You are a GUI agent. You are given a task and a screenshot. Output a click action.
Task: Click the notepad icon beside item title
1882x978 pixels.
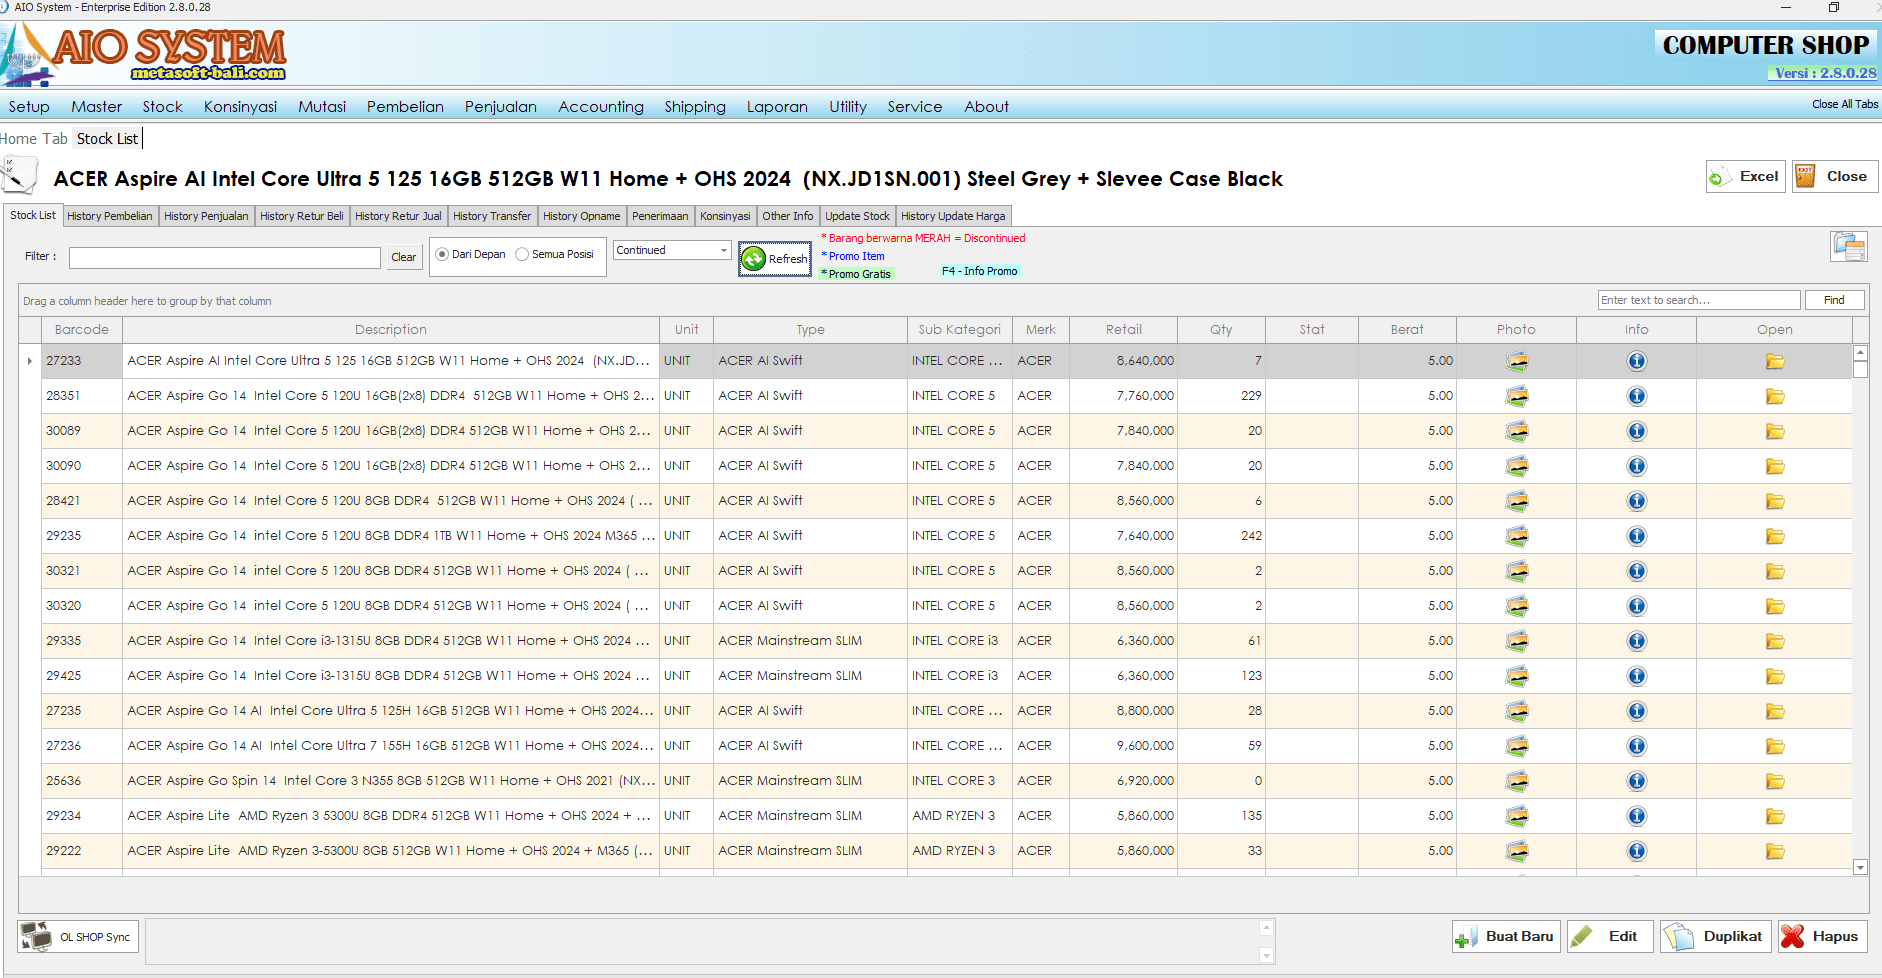tap(19, 175)
